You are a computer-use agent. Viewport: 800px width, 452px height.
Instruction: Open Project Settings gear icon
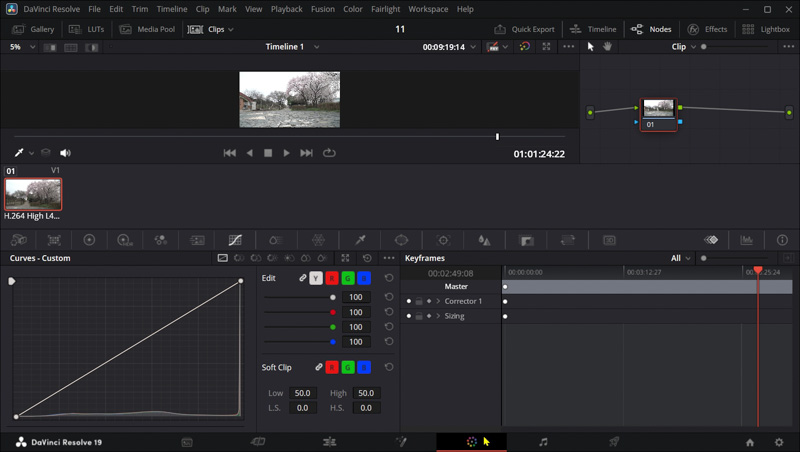pyautogui.click(x=779, y=442)
